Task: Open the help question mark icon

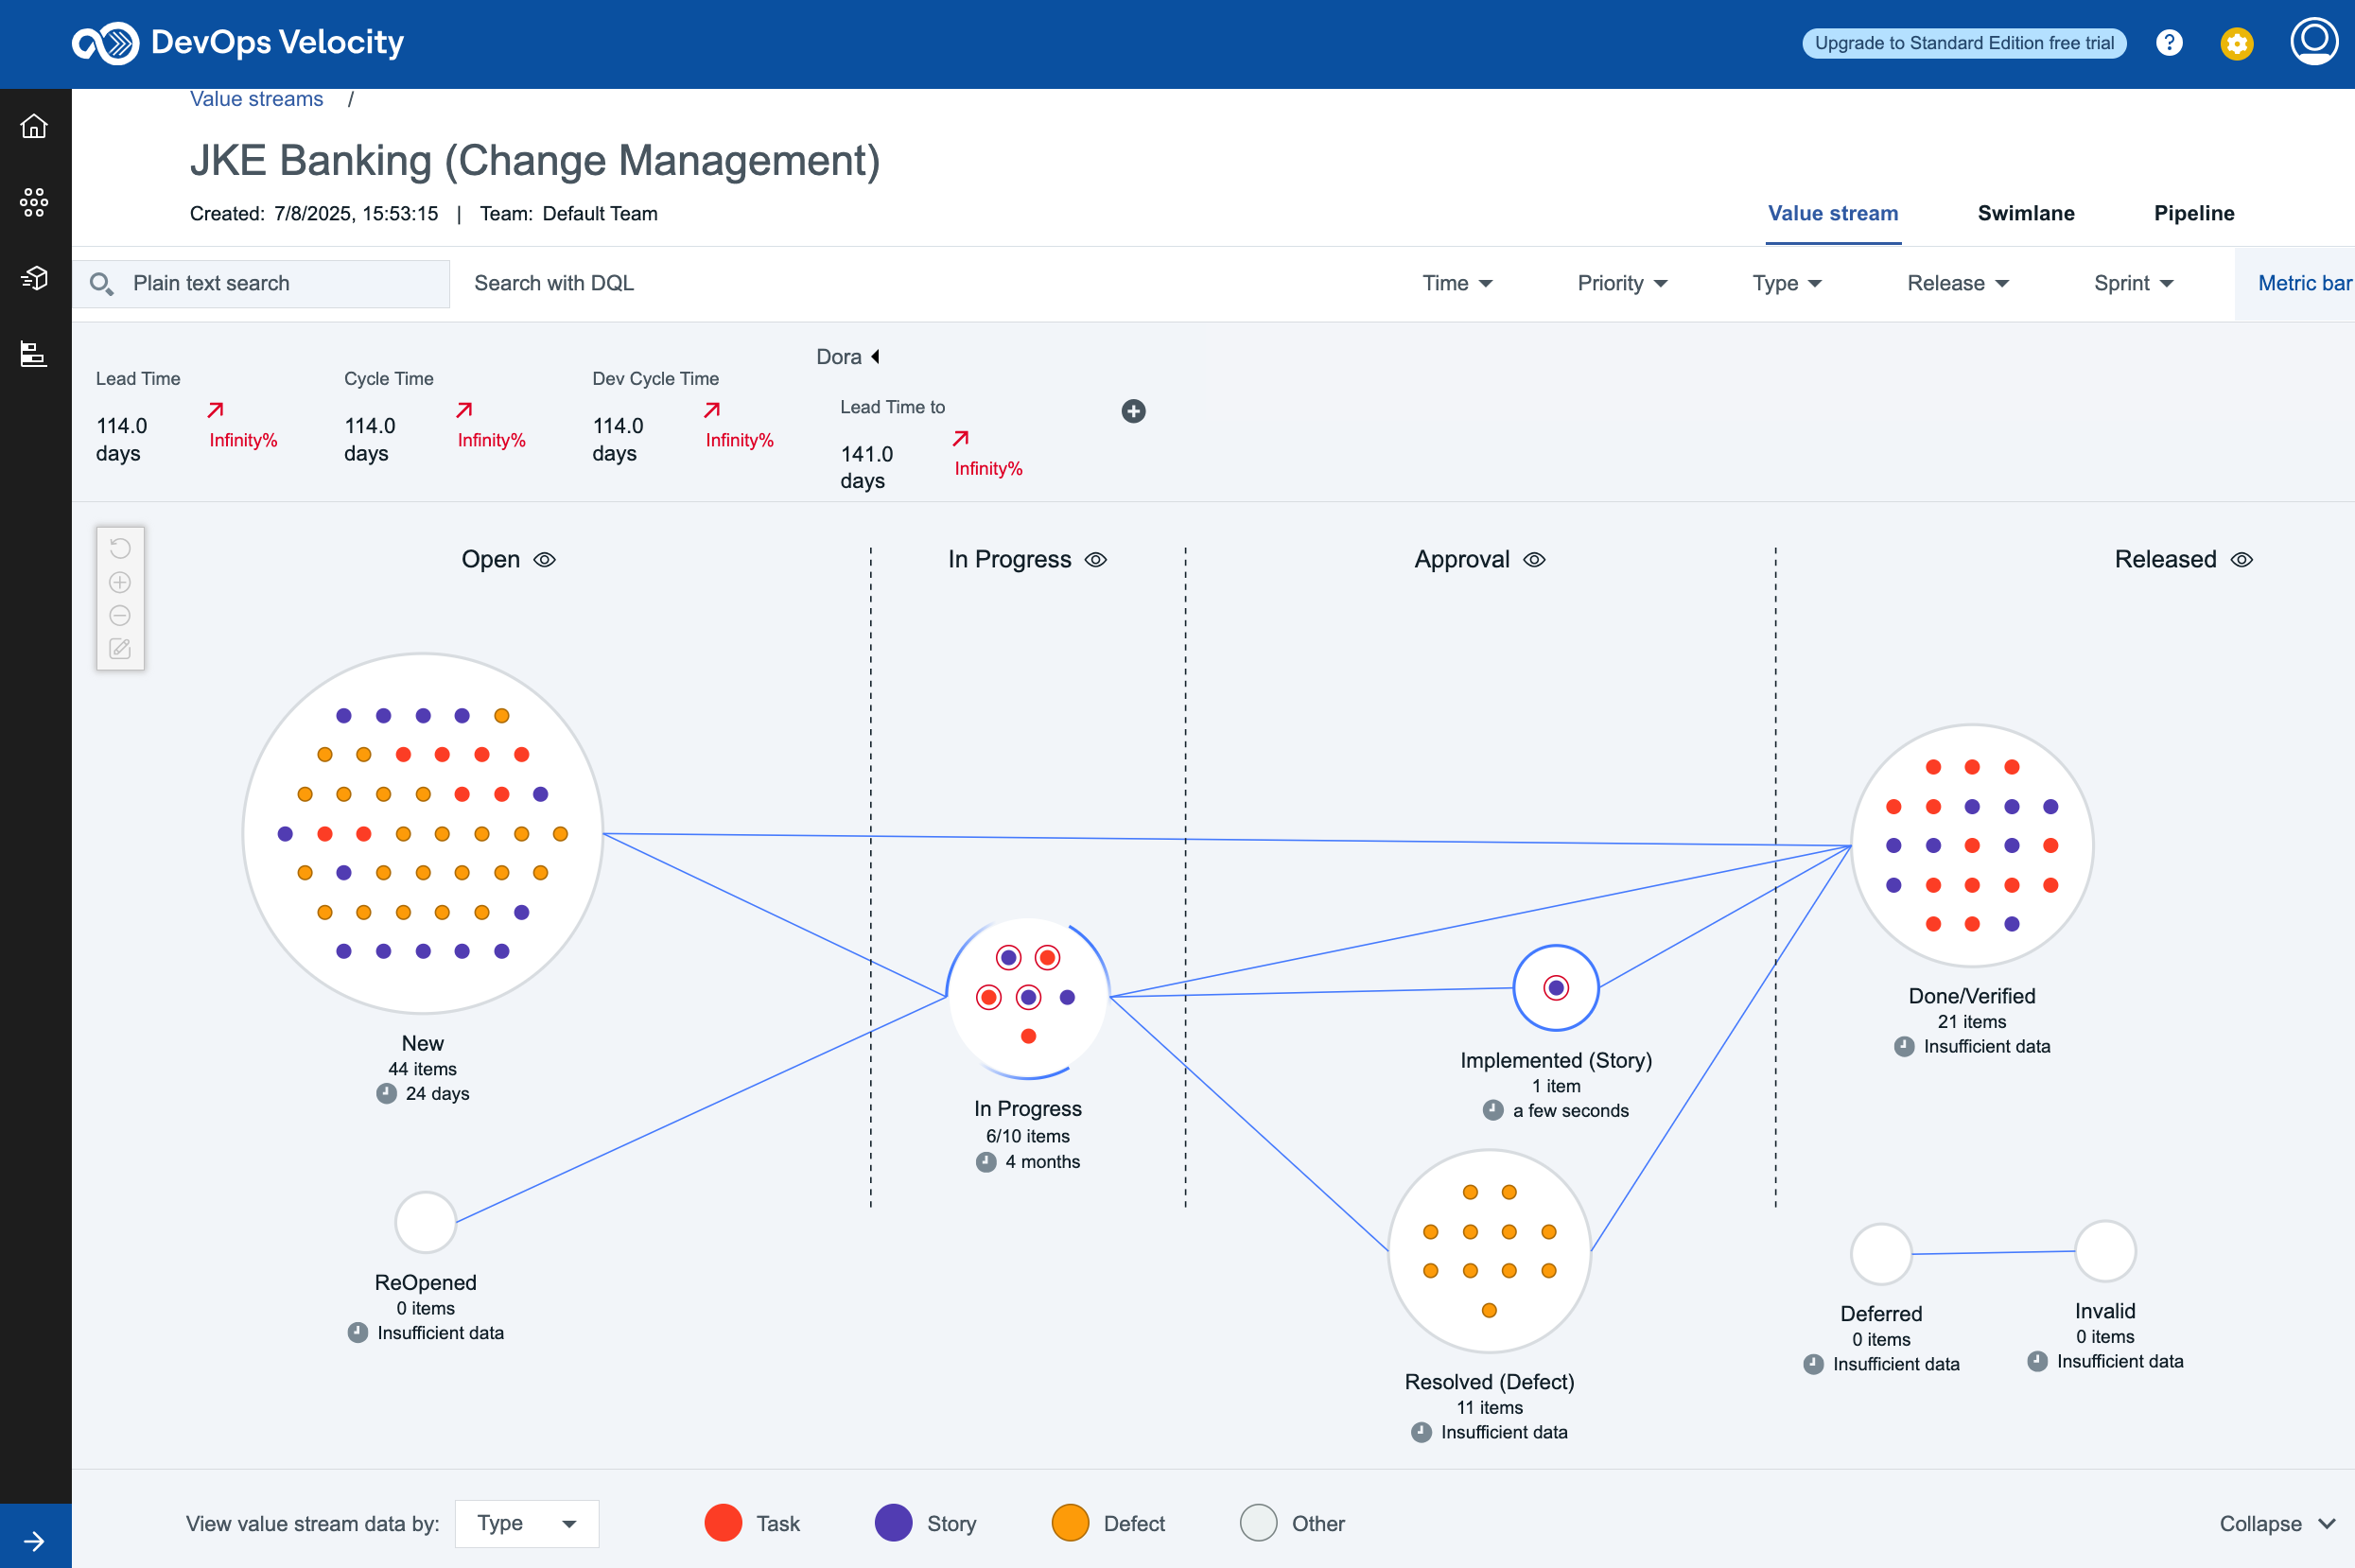Action: (x=2168, y=43)
